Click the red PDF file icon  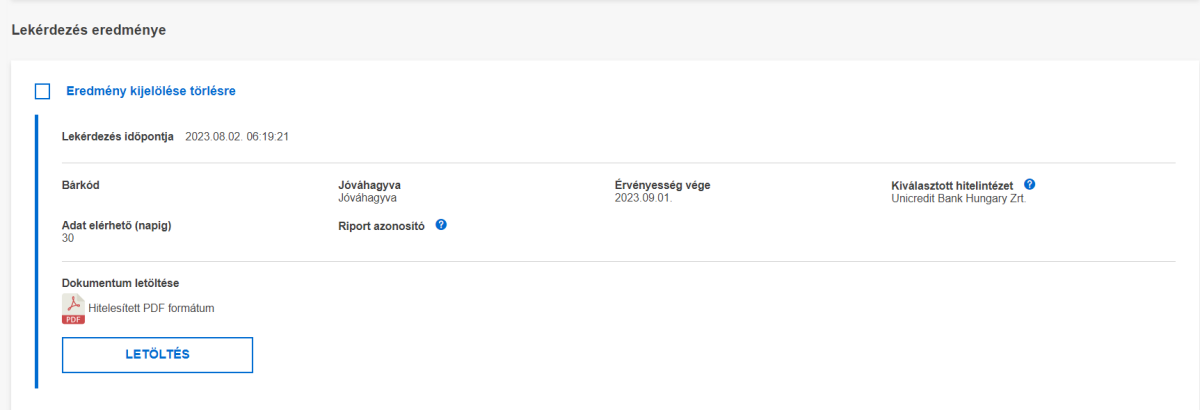[73, 309]
